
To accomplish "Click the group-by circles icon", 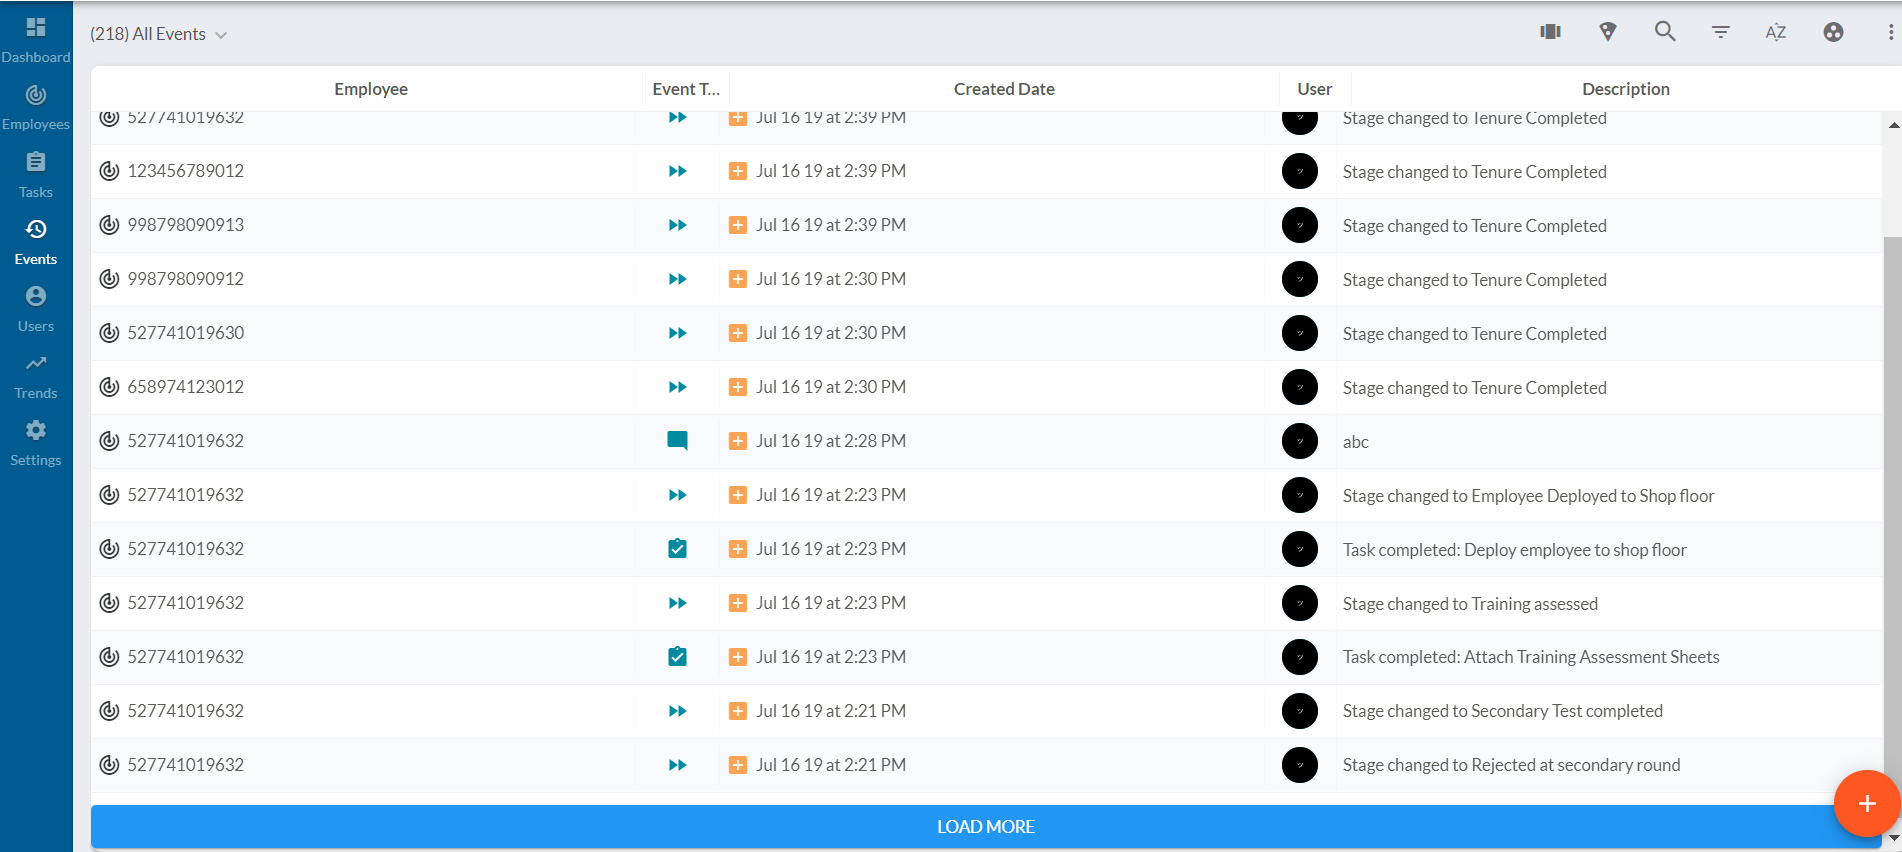I will (1833, 32).
